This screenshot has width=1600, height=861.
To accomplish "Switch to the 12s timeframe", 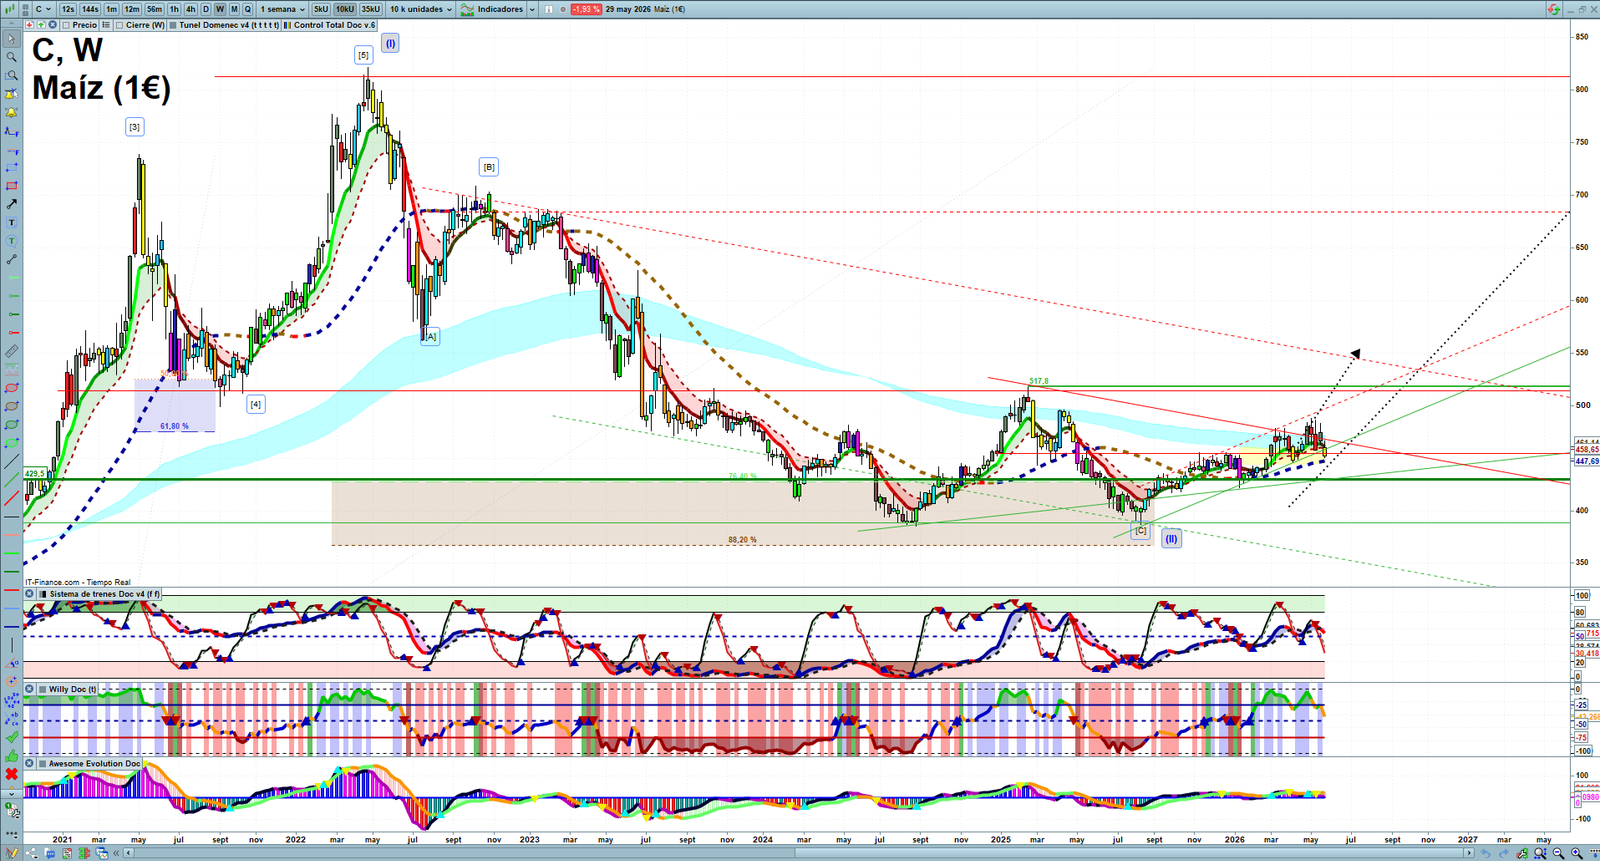I will click(68, 9).
